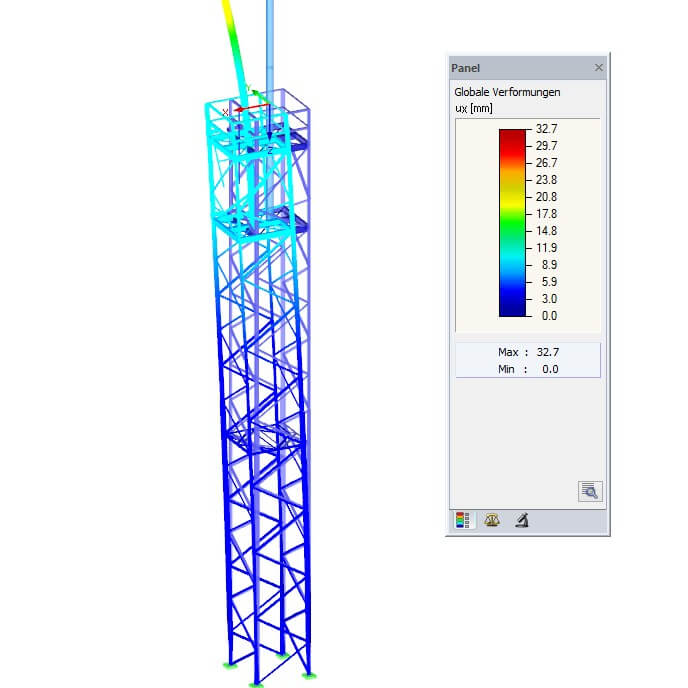Open the filter microscope tab in Panel
Viewport: 688px width, 688px height.
[521, 520]
